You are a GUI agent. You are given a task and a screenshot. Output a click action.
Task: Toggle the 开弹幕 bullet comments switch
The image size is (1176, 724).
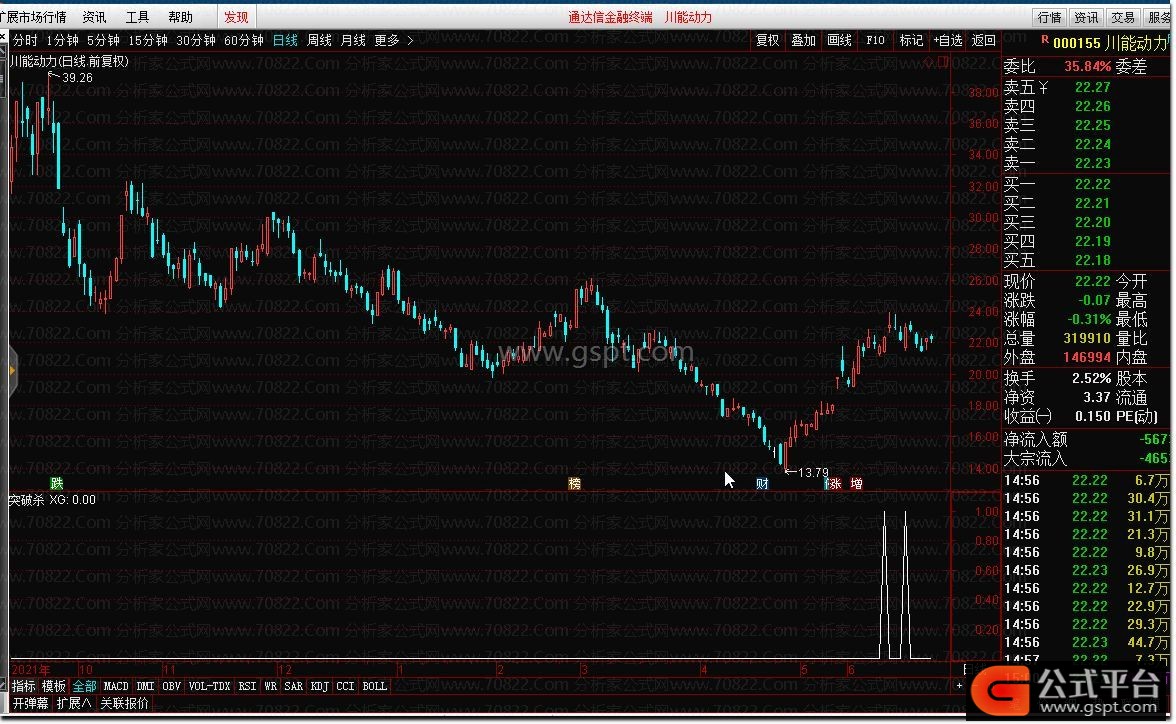30,704
